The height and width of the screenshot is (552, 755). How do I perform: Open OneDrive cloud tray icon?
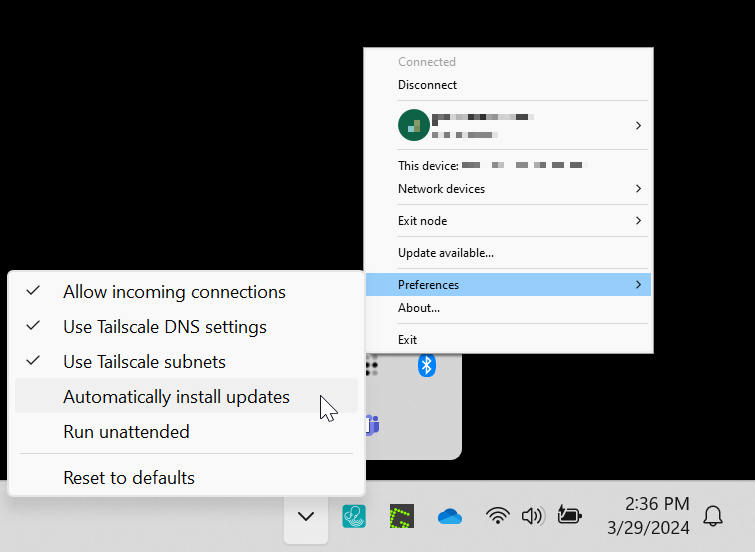coord(450,517)
